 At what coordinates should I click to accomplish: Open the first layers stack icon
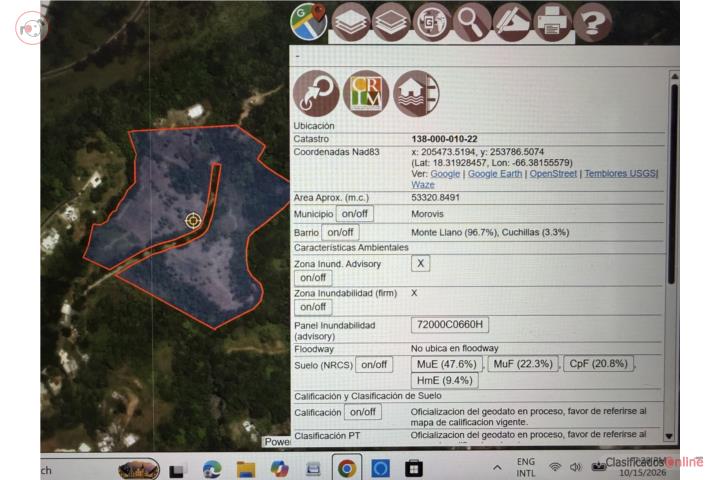click(x=350, y=22)
